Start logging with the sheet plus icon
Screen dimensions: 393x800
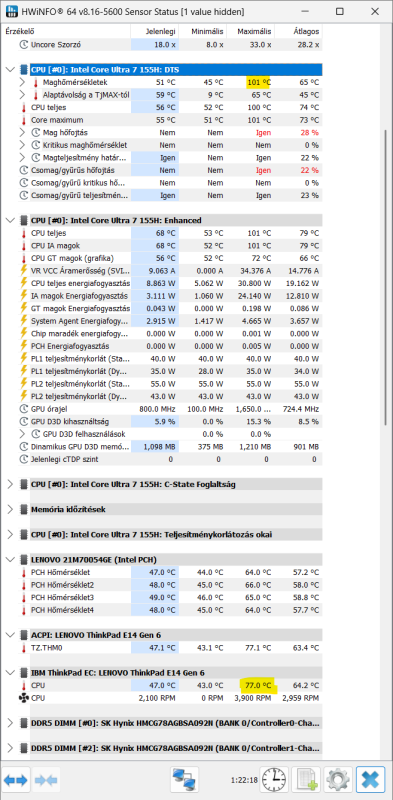click(307, 779)
